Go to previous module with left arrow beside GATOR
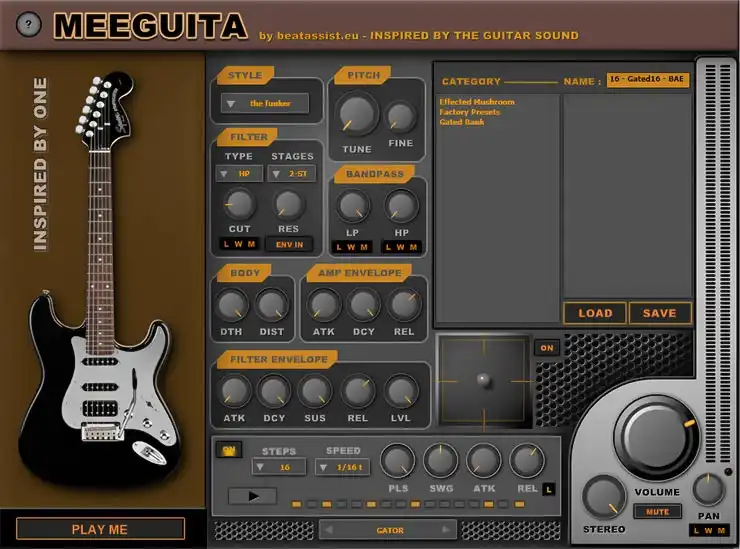 pyautogui.click(x=329, y=530)
